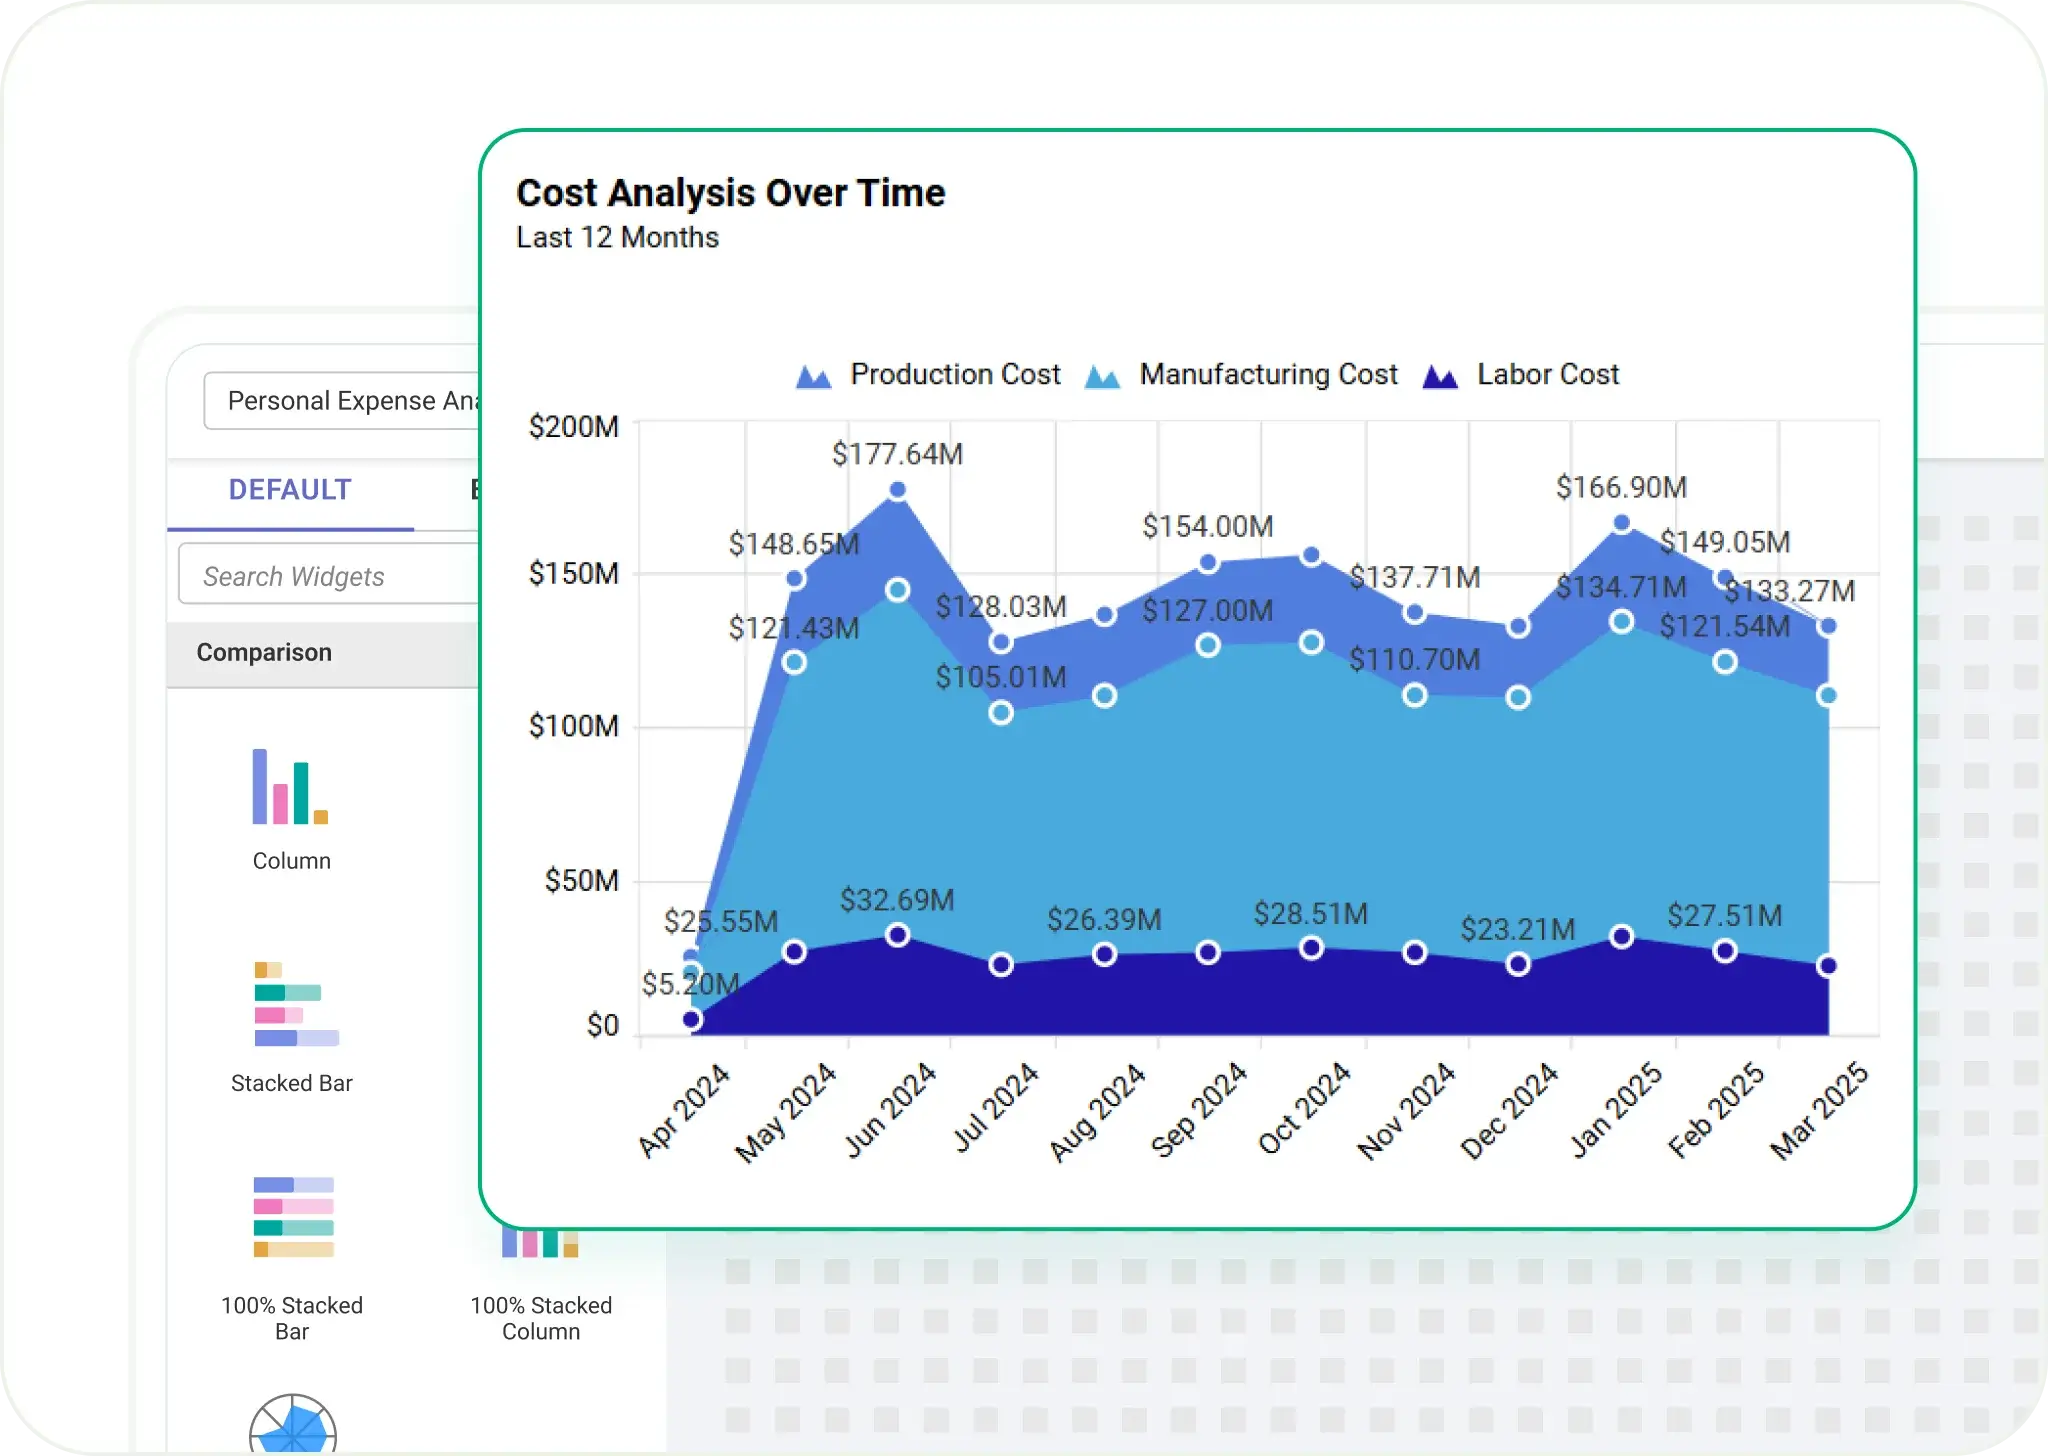
Task: Click the Labor Cost legend marker icon
Action: click(x=1442, y=375)
